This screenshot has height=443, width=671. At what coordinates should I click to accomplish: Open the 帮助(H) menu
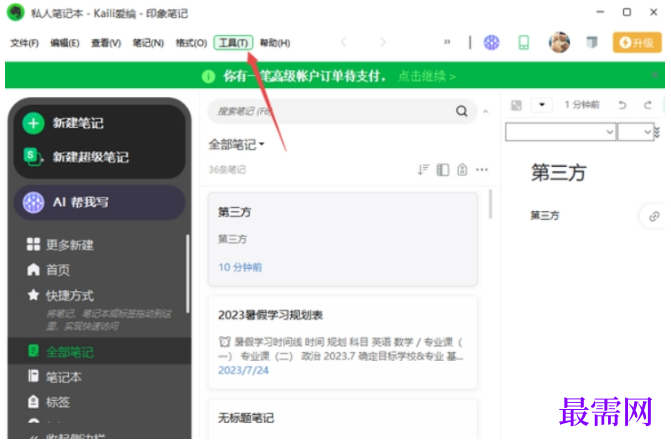tap(275, 43)
